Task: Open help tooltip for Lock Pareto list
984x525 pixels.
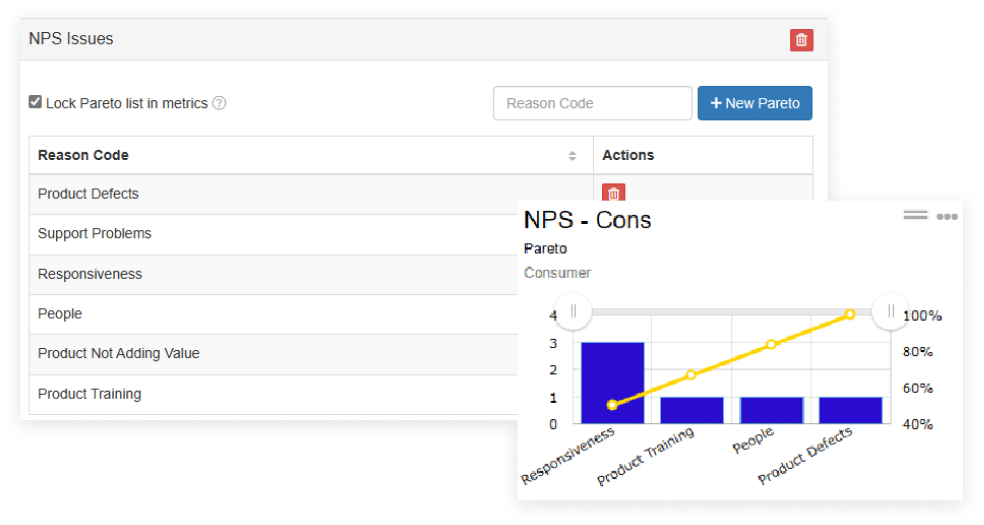Action: pyautogui.click(x=219, y=103)
